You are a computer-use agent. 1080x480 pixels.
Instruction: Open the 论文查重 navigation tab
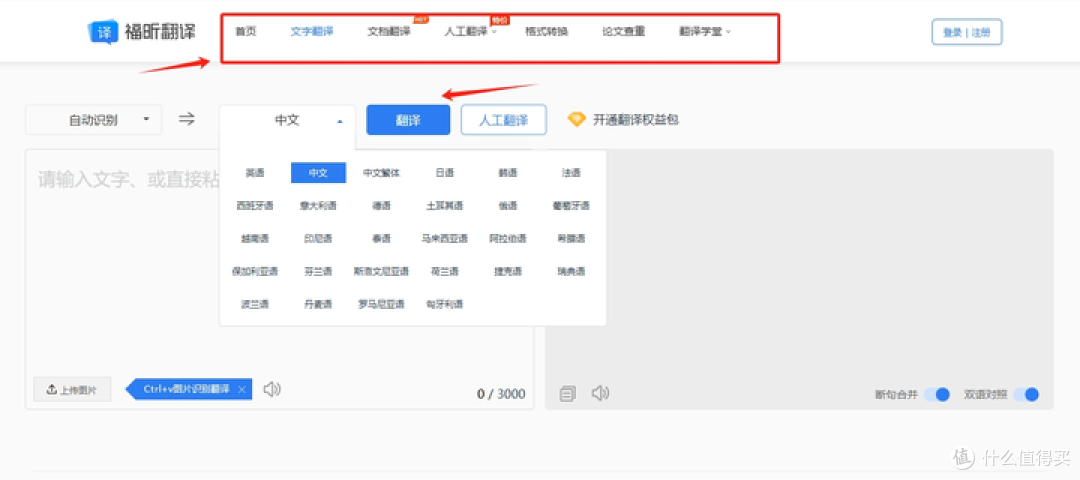click(x=623, y=32)
